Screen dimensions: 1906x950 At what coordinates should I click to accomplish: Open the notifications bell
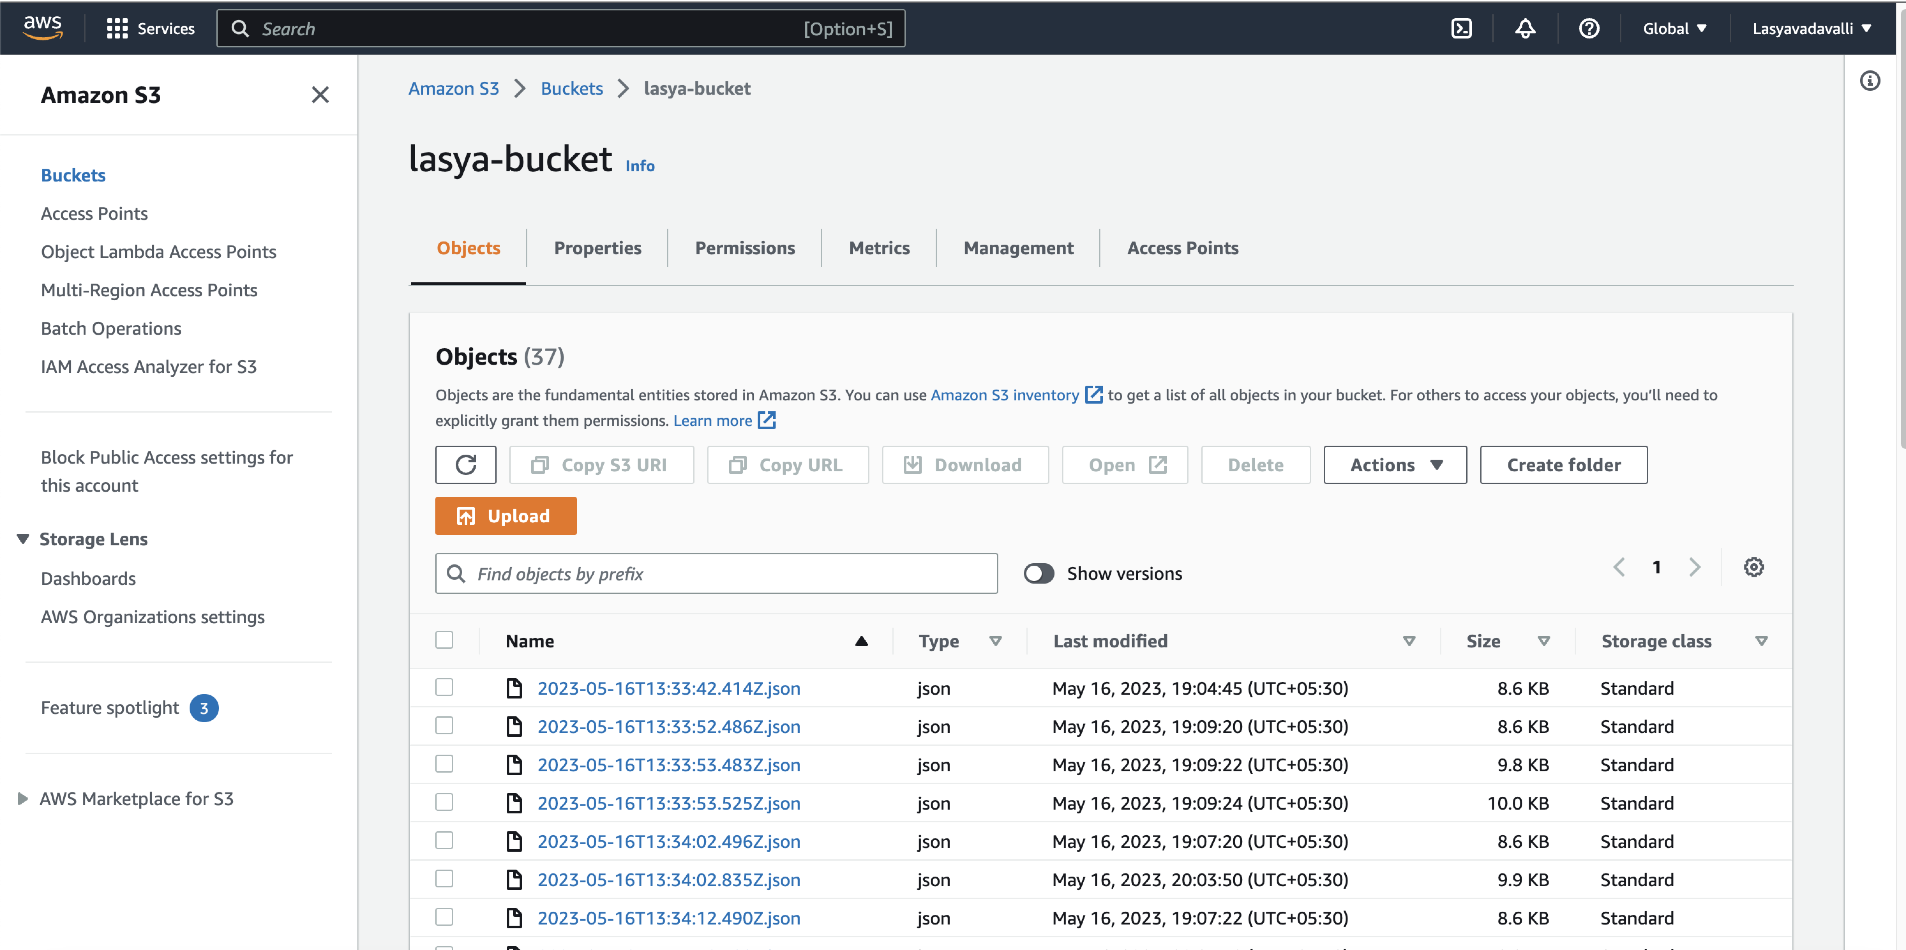click(1525, 28)
